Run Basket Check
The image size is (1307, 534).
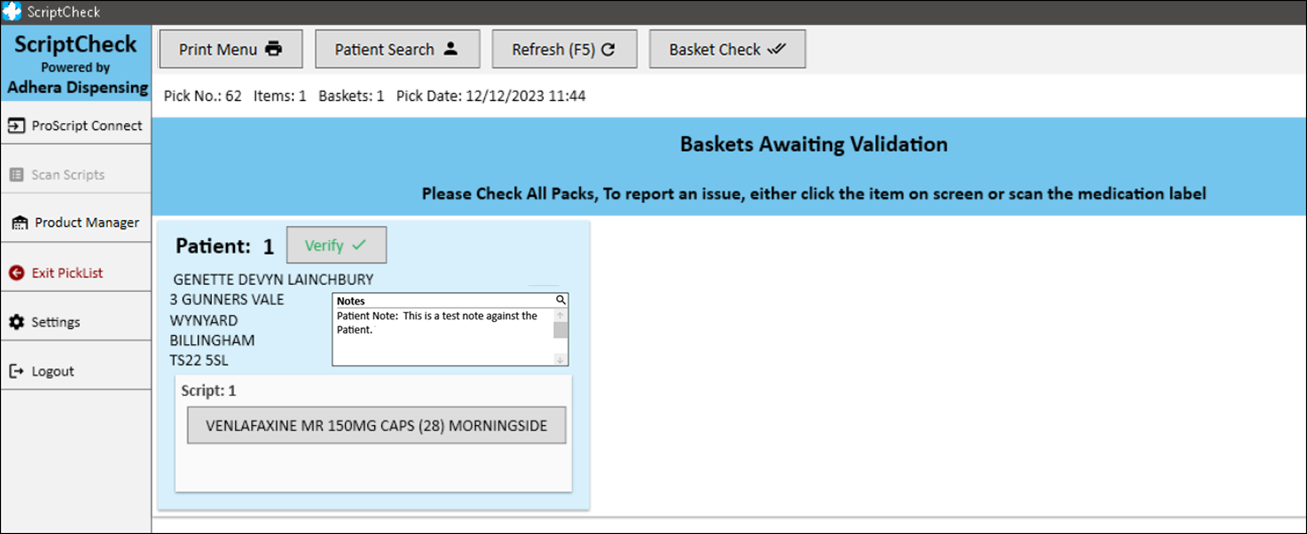tap(727, 49)
